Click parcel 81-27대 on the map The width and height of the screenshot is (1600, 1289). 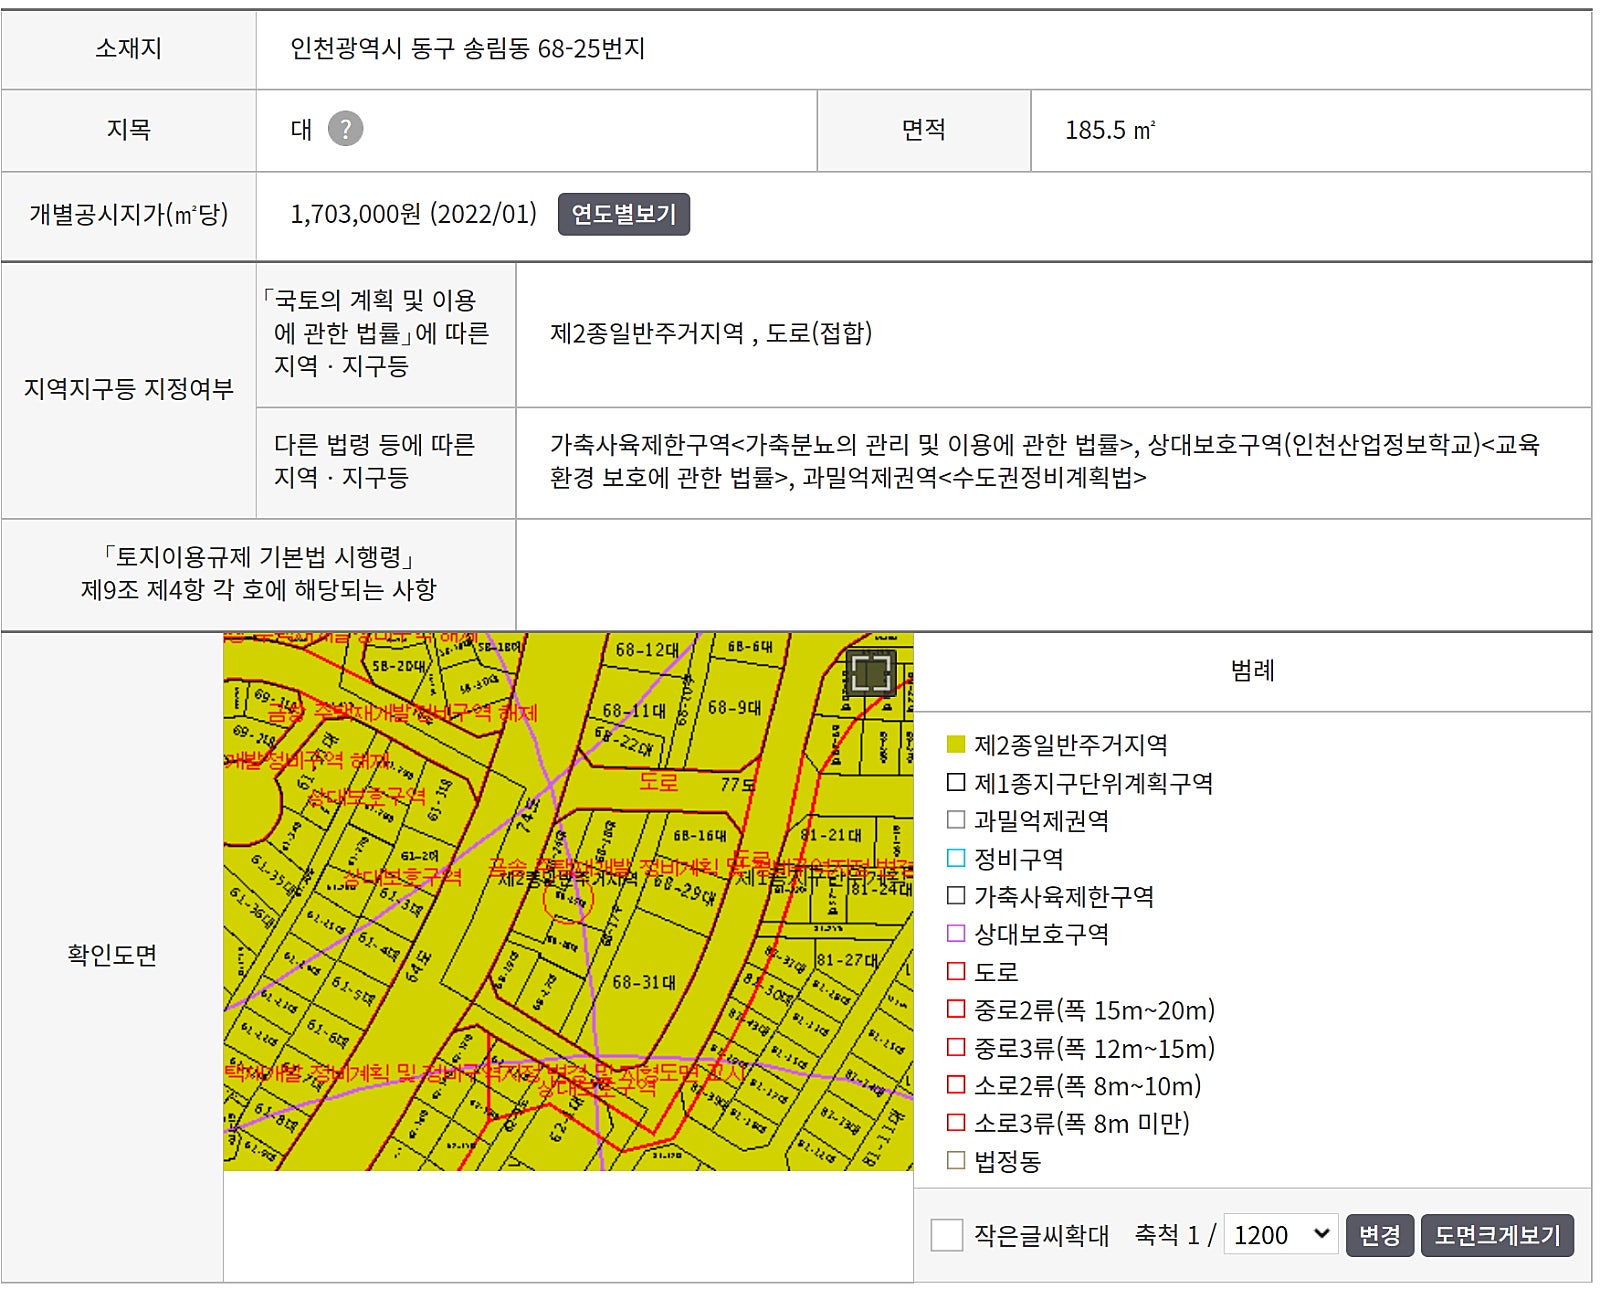[x=847, y=960]
